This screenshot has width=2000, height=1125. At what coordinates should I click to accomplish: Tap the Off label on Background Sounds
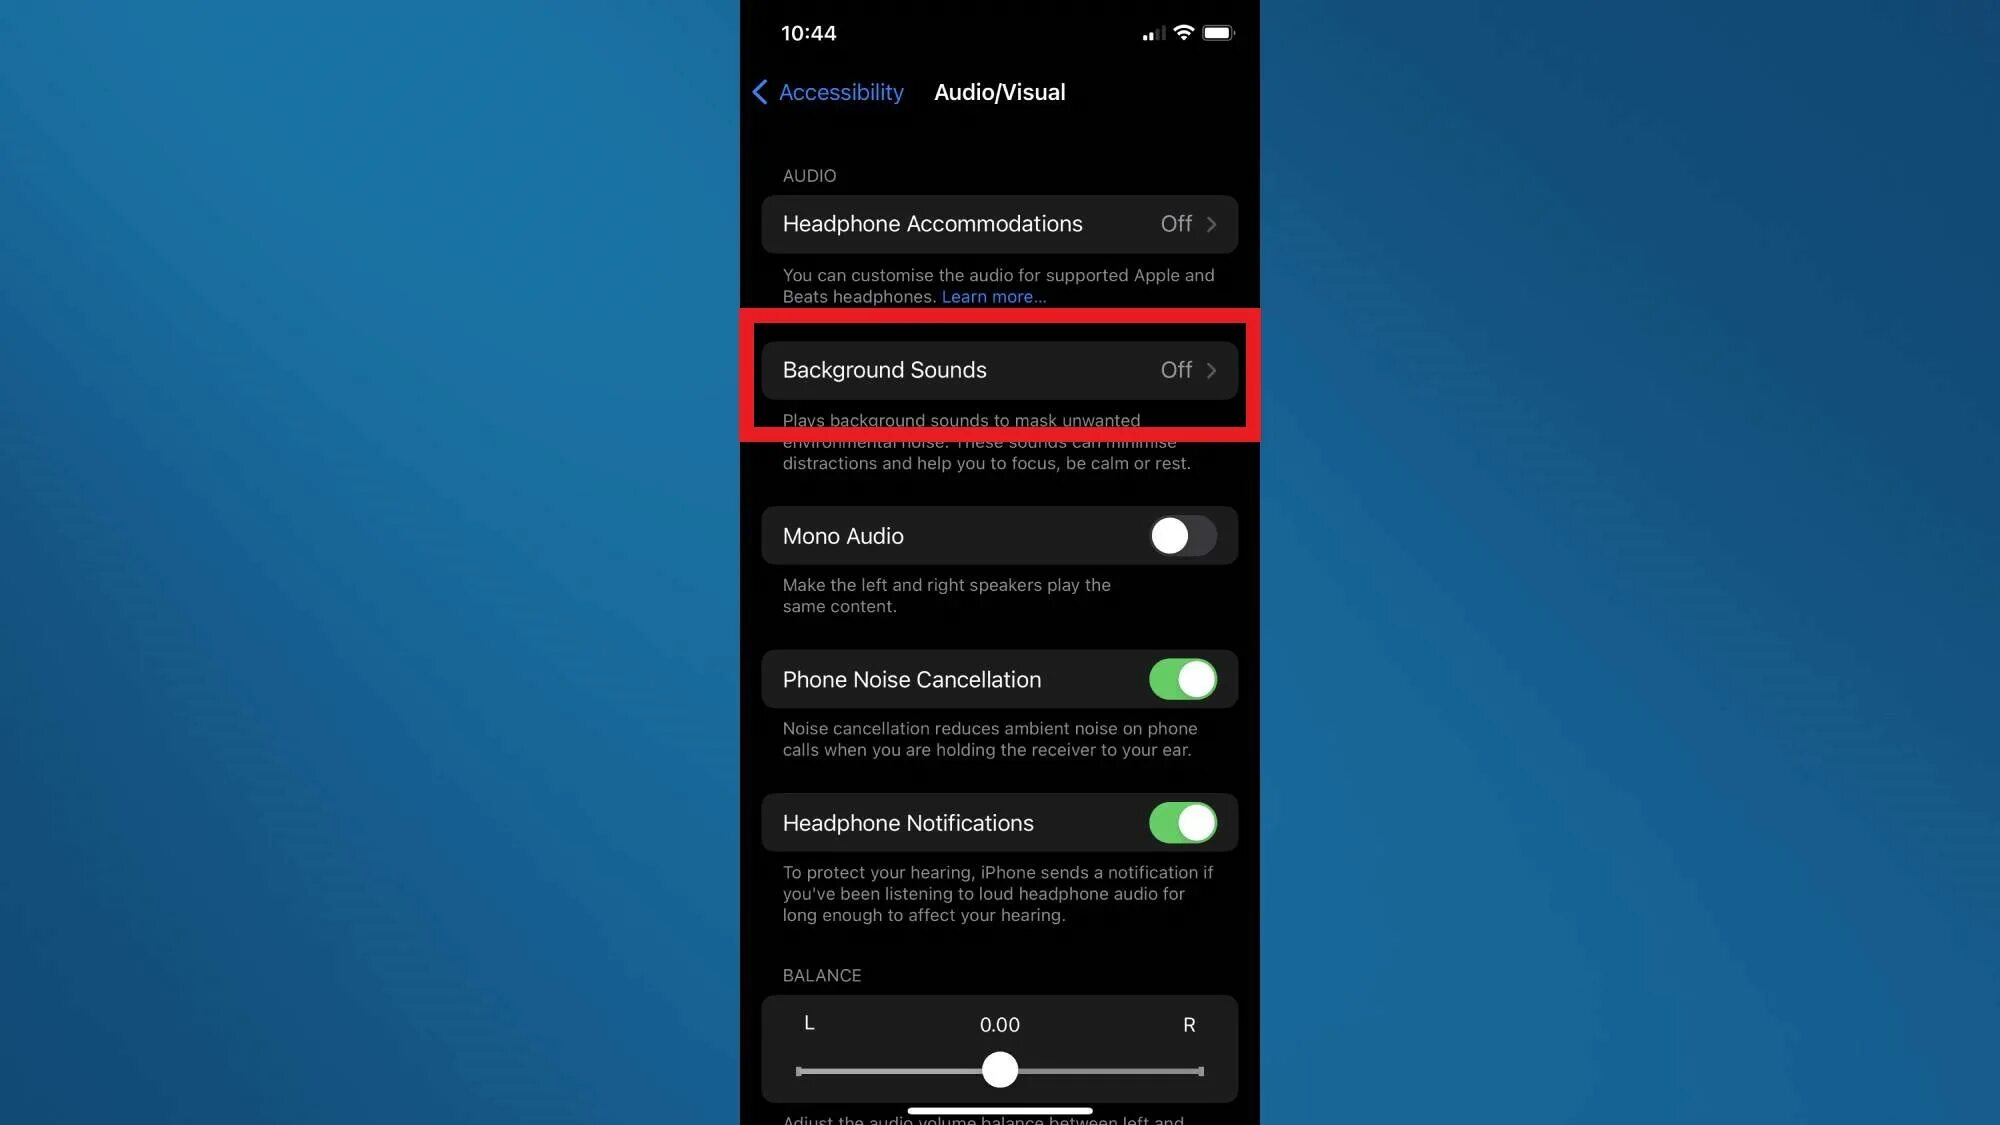point(1173,370)
